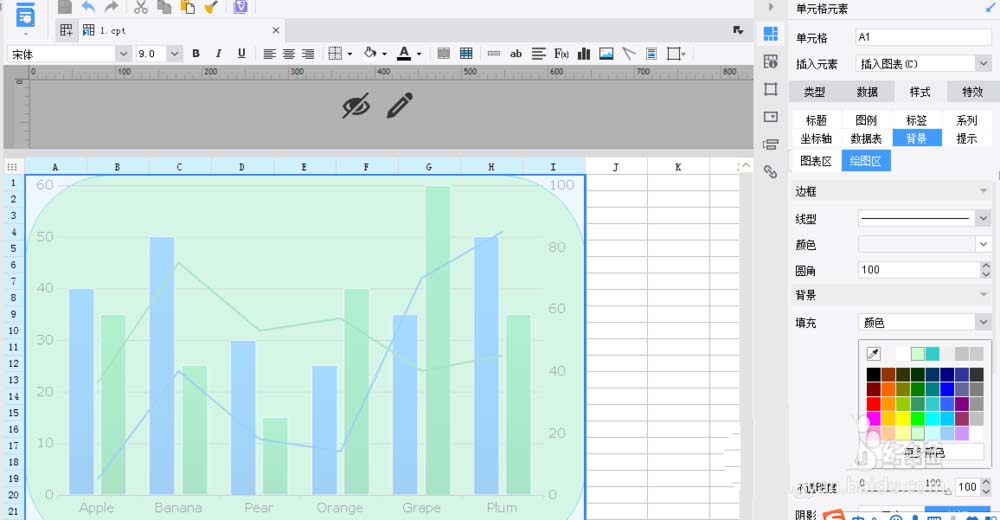1000x520 pixels.
Task: Open the purple preview icon
Action: pyautogui.click(x=240, y=7)
